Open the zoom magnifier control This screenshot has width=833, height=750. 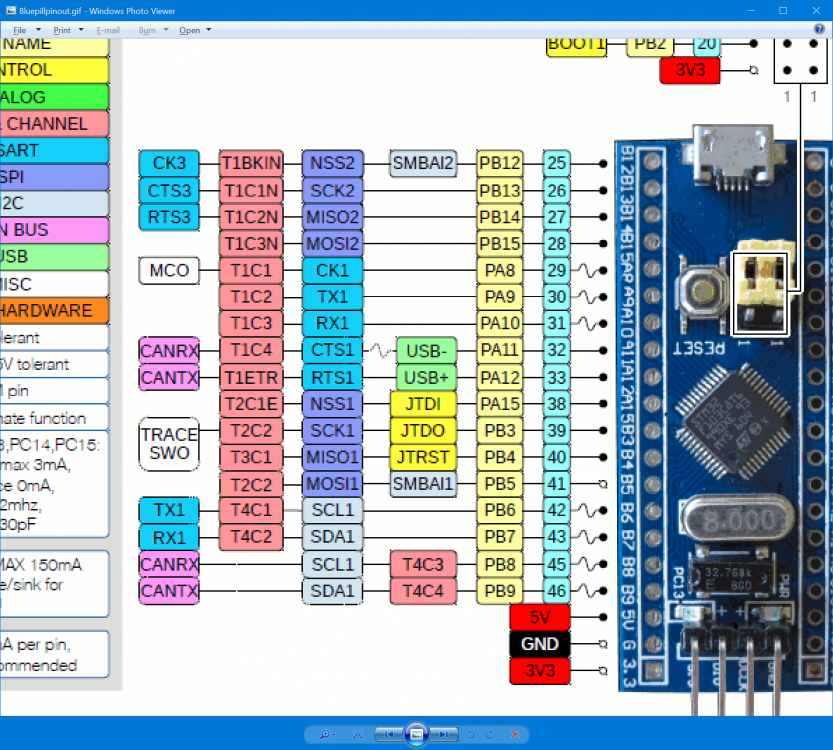point(327,735)
